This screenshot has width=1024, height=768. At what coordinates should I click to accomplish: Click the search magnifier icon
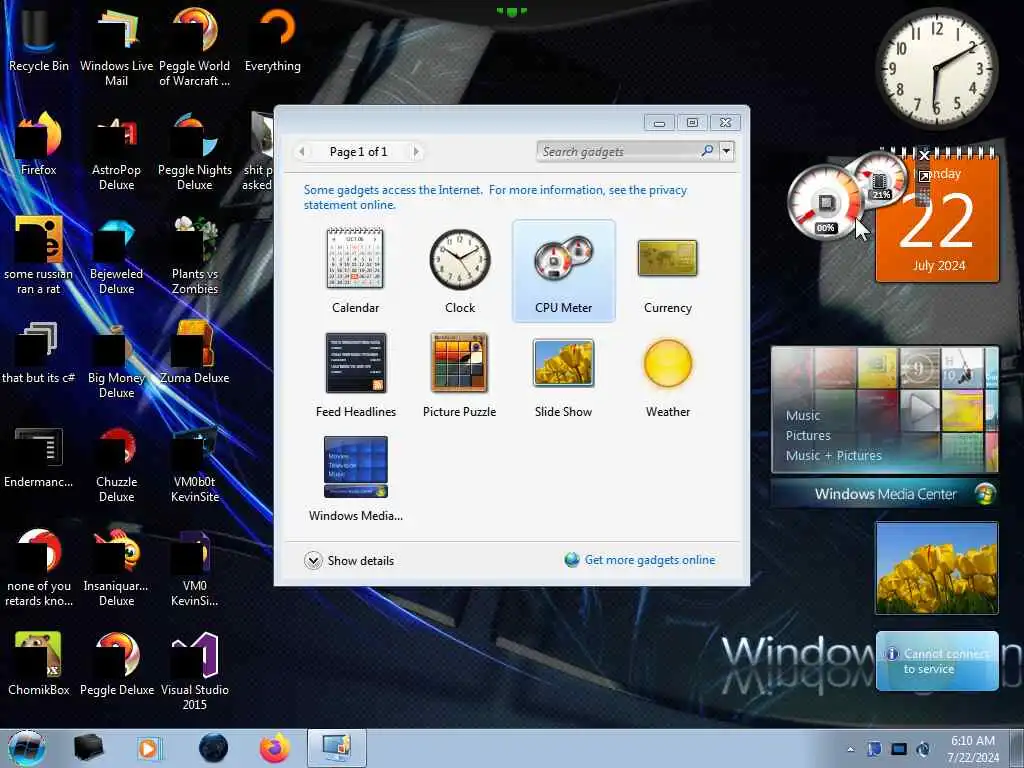click(x=707, y=151)
